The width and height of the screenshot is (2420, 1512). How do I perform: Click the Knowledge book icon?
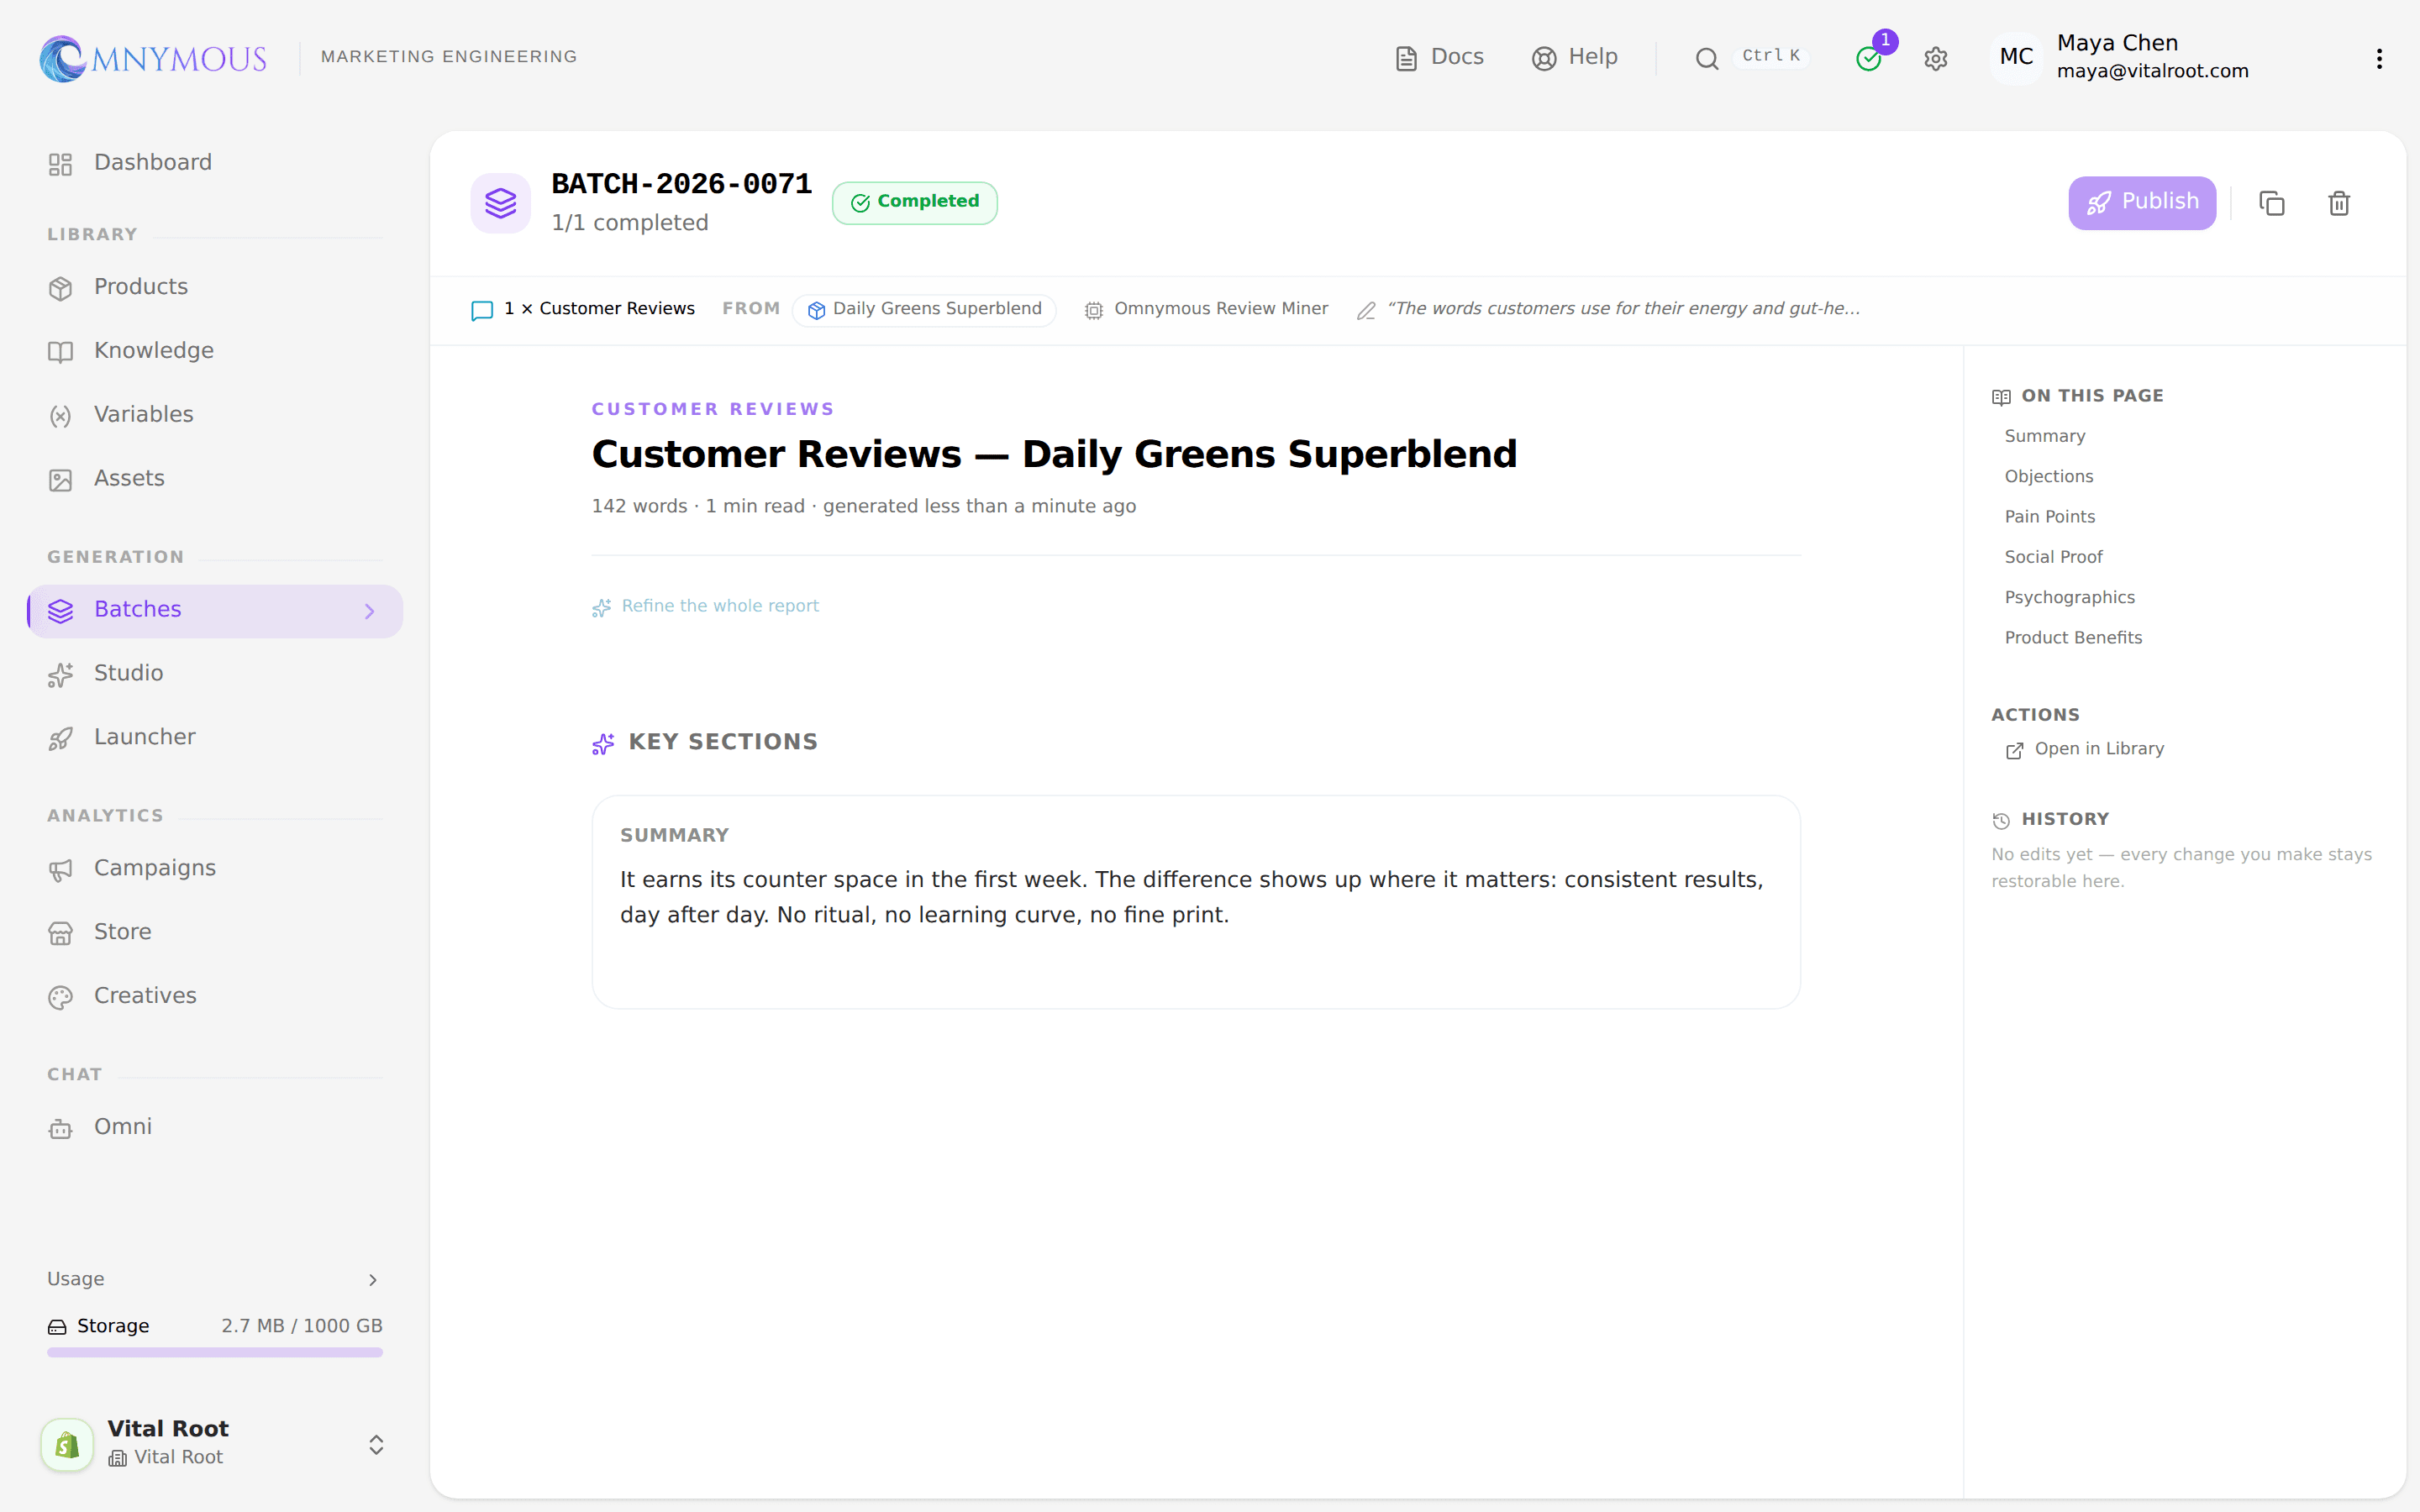click(61, 352)
